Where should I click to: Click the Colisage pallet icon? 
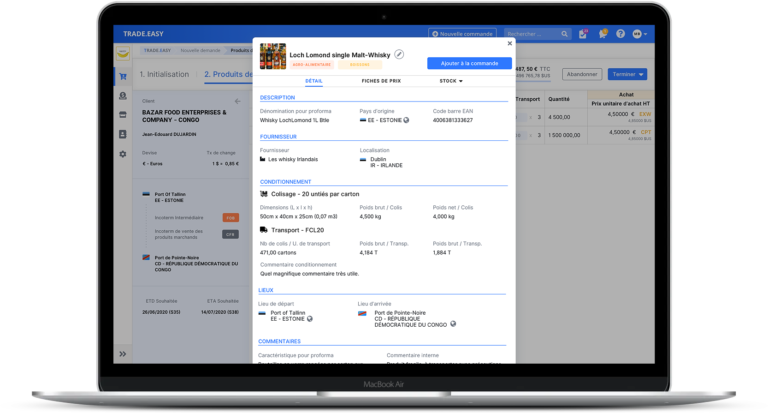(x=264, y=194)
